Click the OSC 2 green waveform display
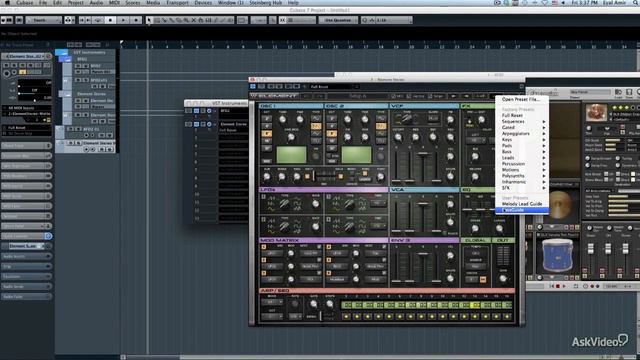 coord(356,155)
